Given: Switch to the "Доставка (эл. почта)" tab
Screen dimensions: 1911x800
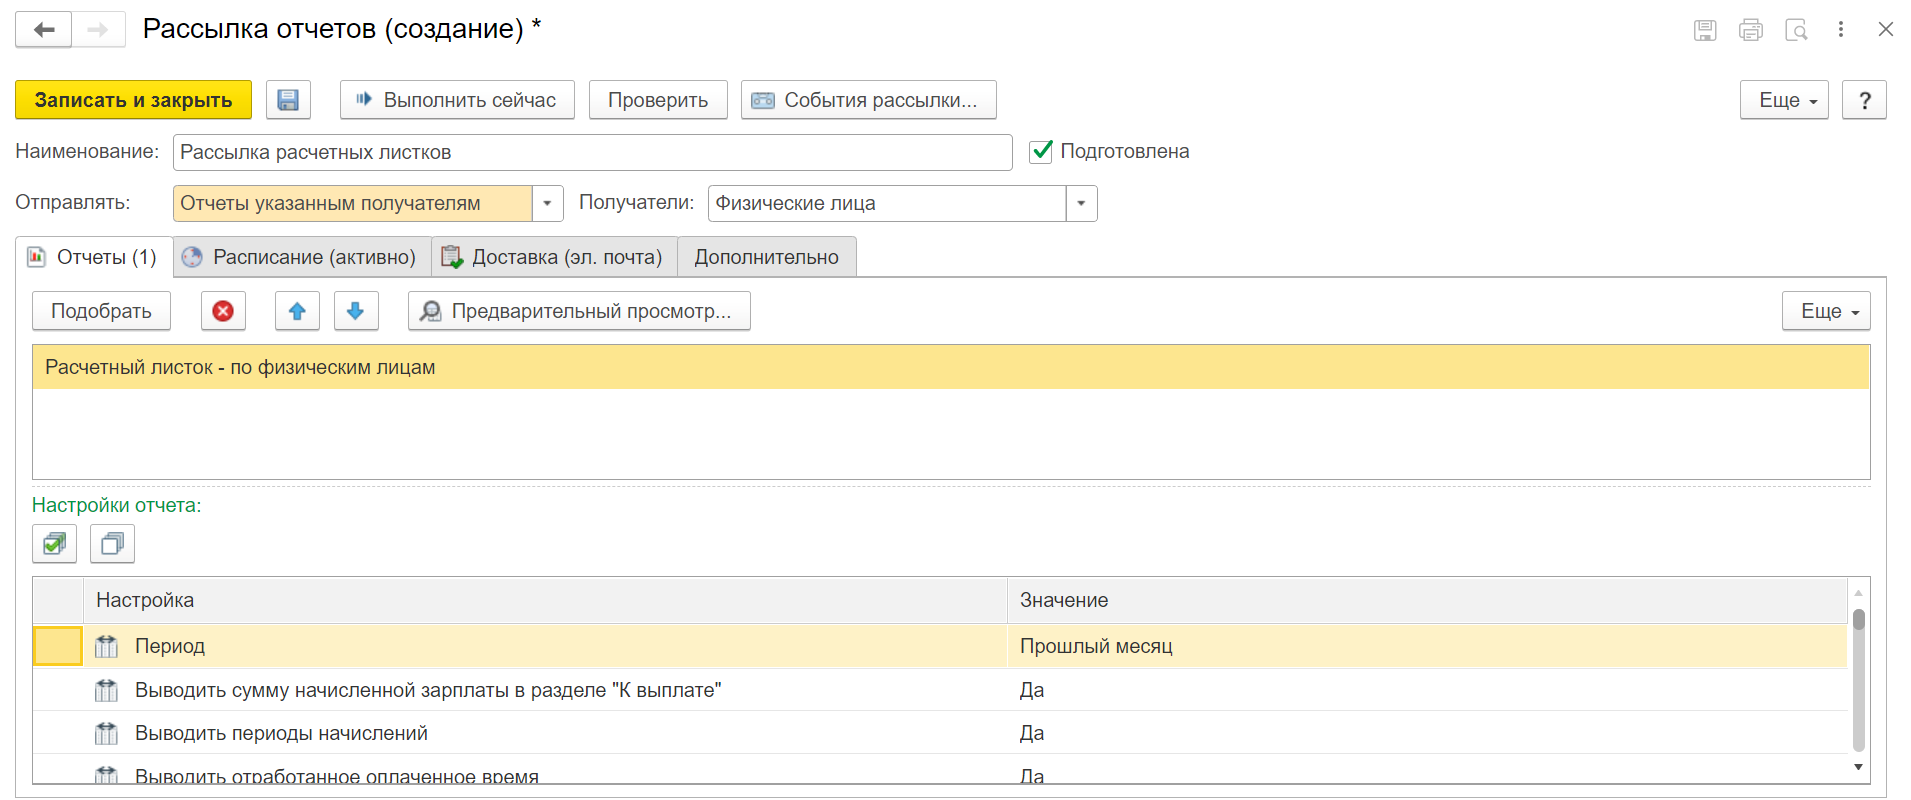Looking at the screenshot, I should (x=555, y=257).
